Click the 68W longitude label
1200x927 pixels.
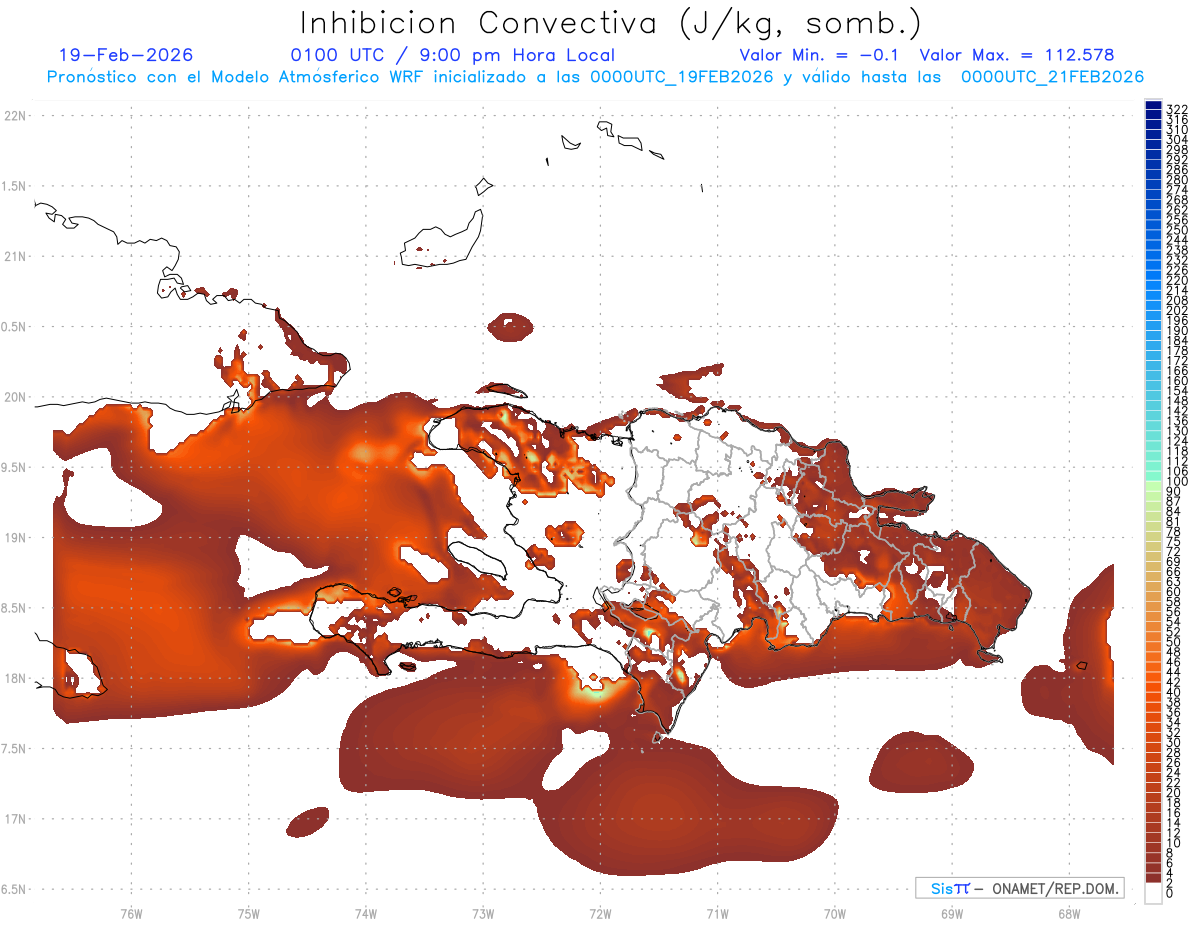pos(1068,913)
